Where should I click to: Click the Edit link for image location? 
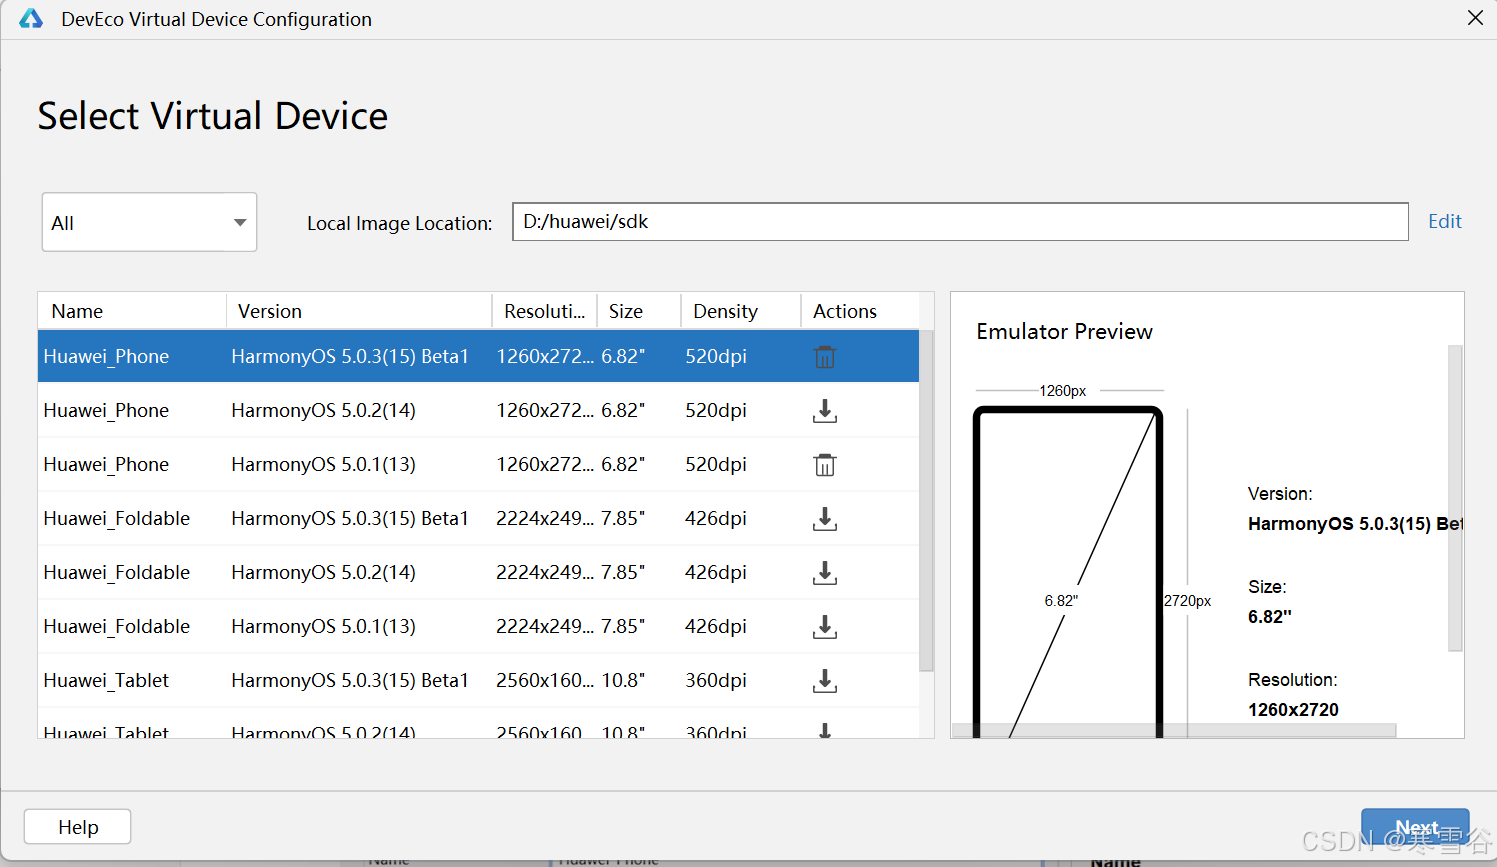coord(1444,221)
